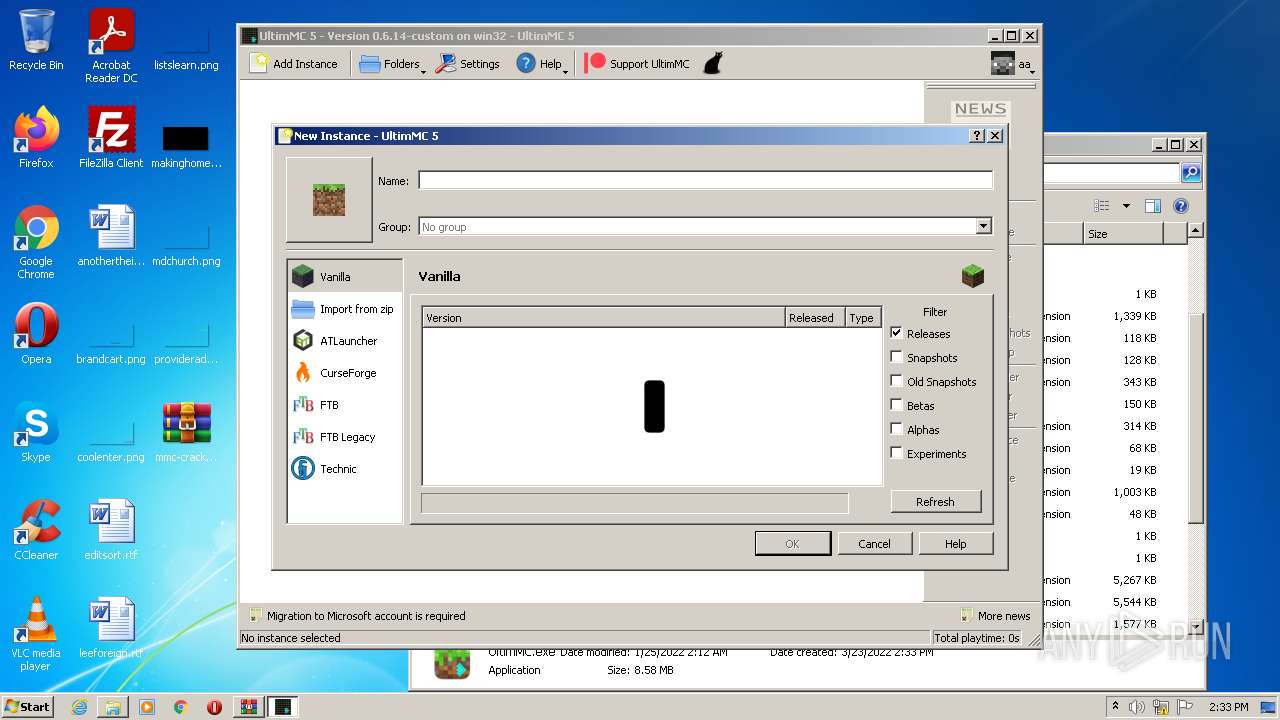Select FTB source

345,405
